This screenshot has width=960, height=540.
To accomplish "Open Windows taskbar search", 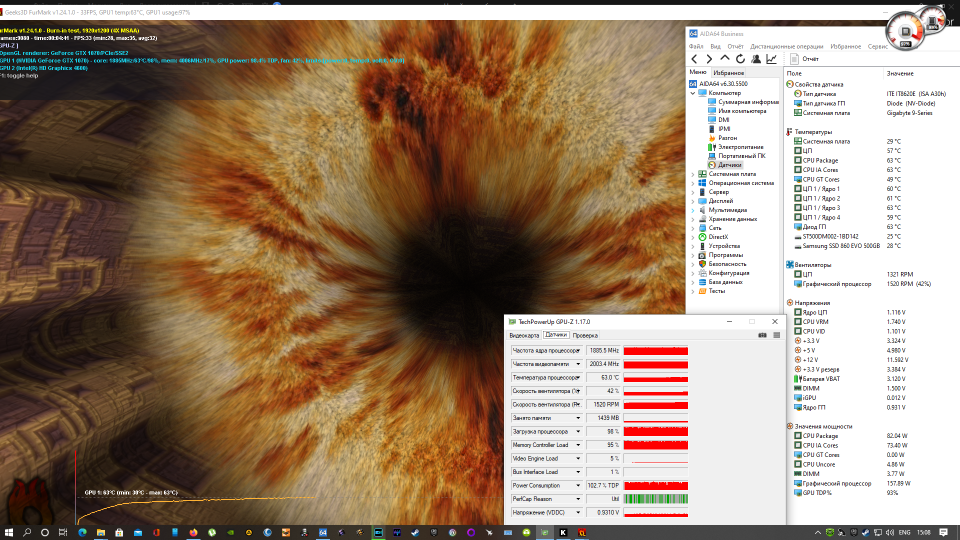I will [27, 533].
